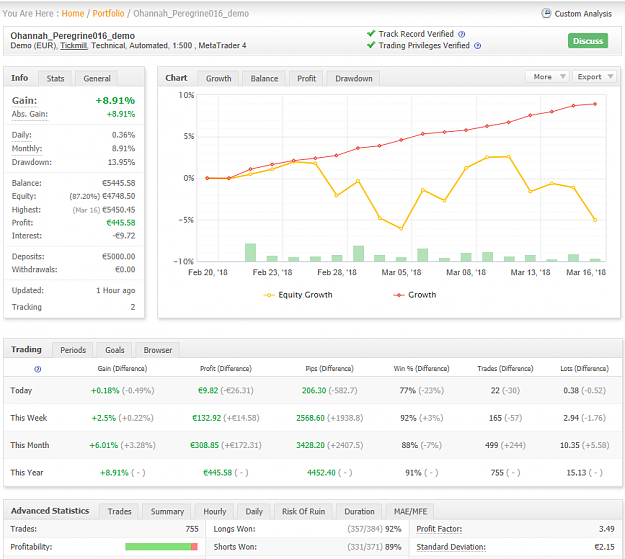625x559 pixels.
Task: Click the Abs. Gain label
Action: [x=29, y=114]
